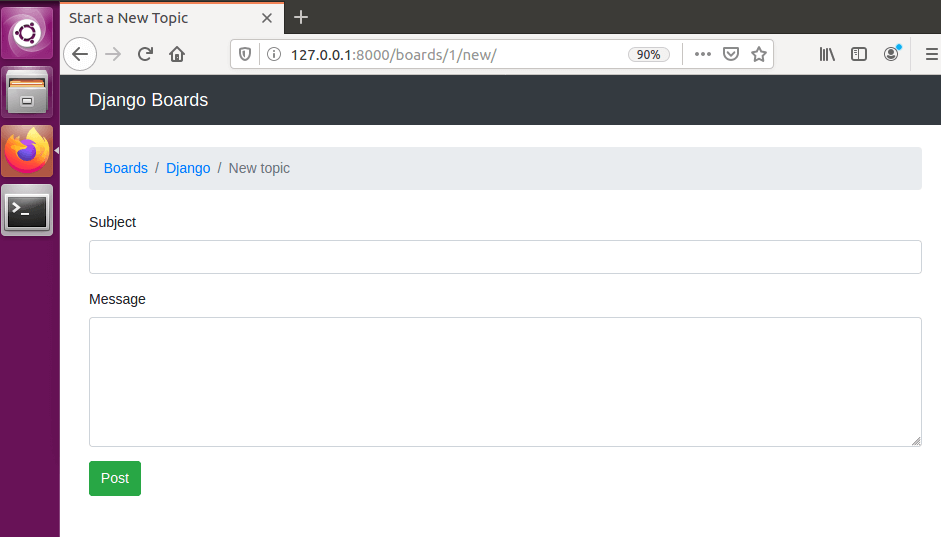This screenshot has height=537, width=941.
Task: Close the Start a New Topic tab
Action: [267, 18]
